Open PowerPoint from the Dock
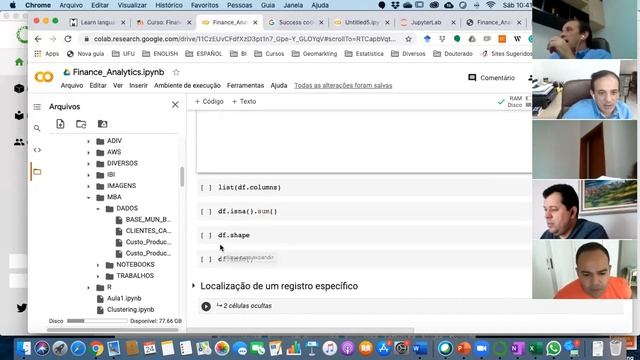 (464, 348)
